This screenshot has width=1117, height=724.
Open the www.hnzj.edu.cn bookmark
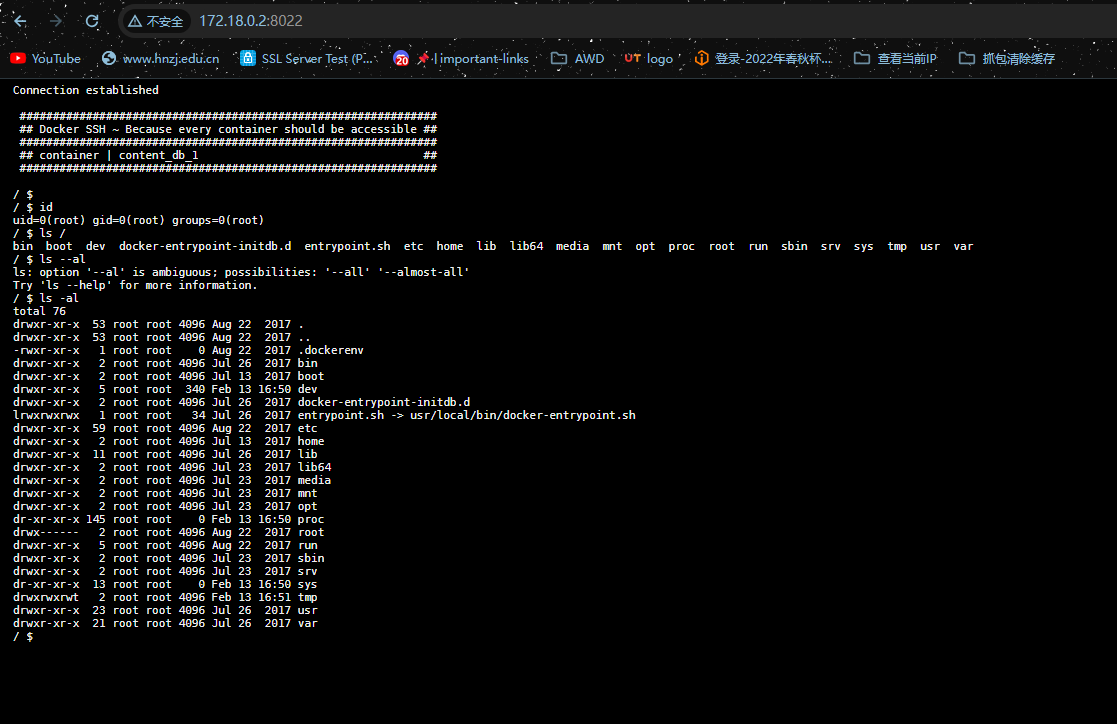click(x=160, y=58)
